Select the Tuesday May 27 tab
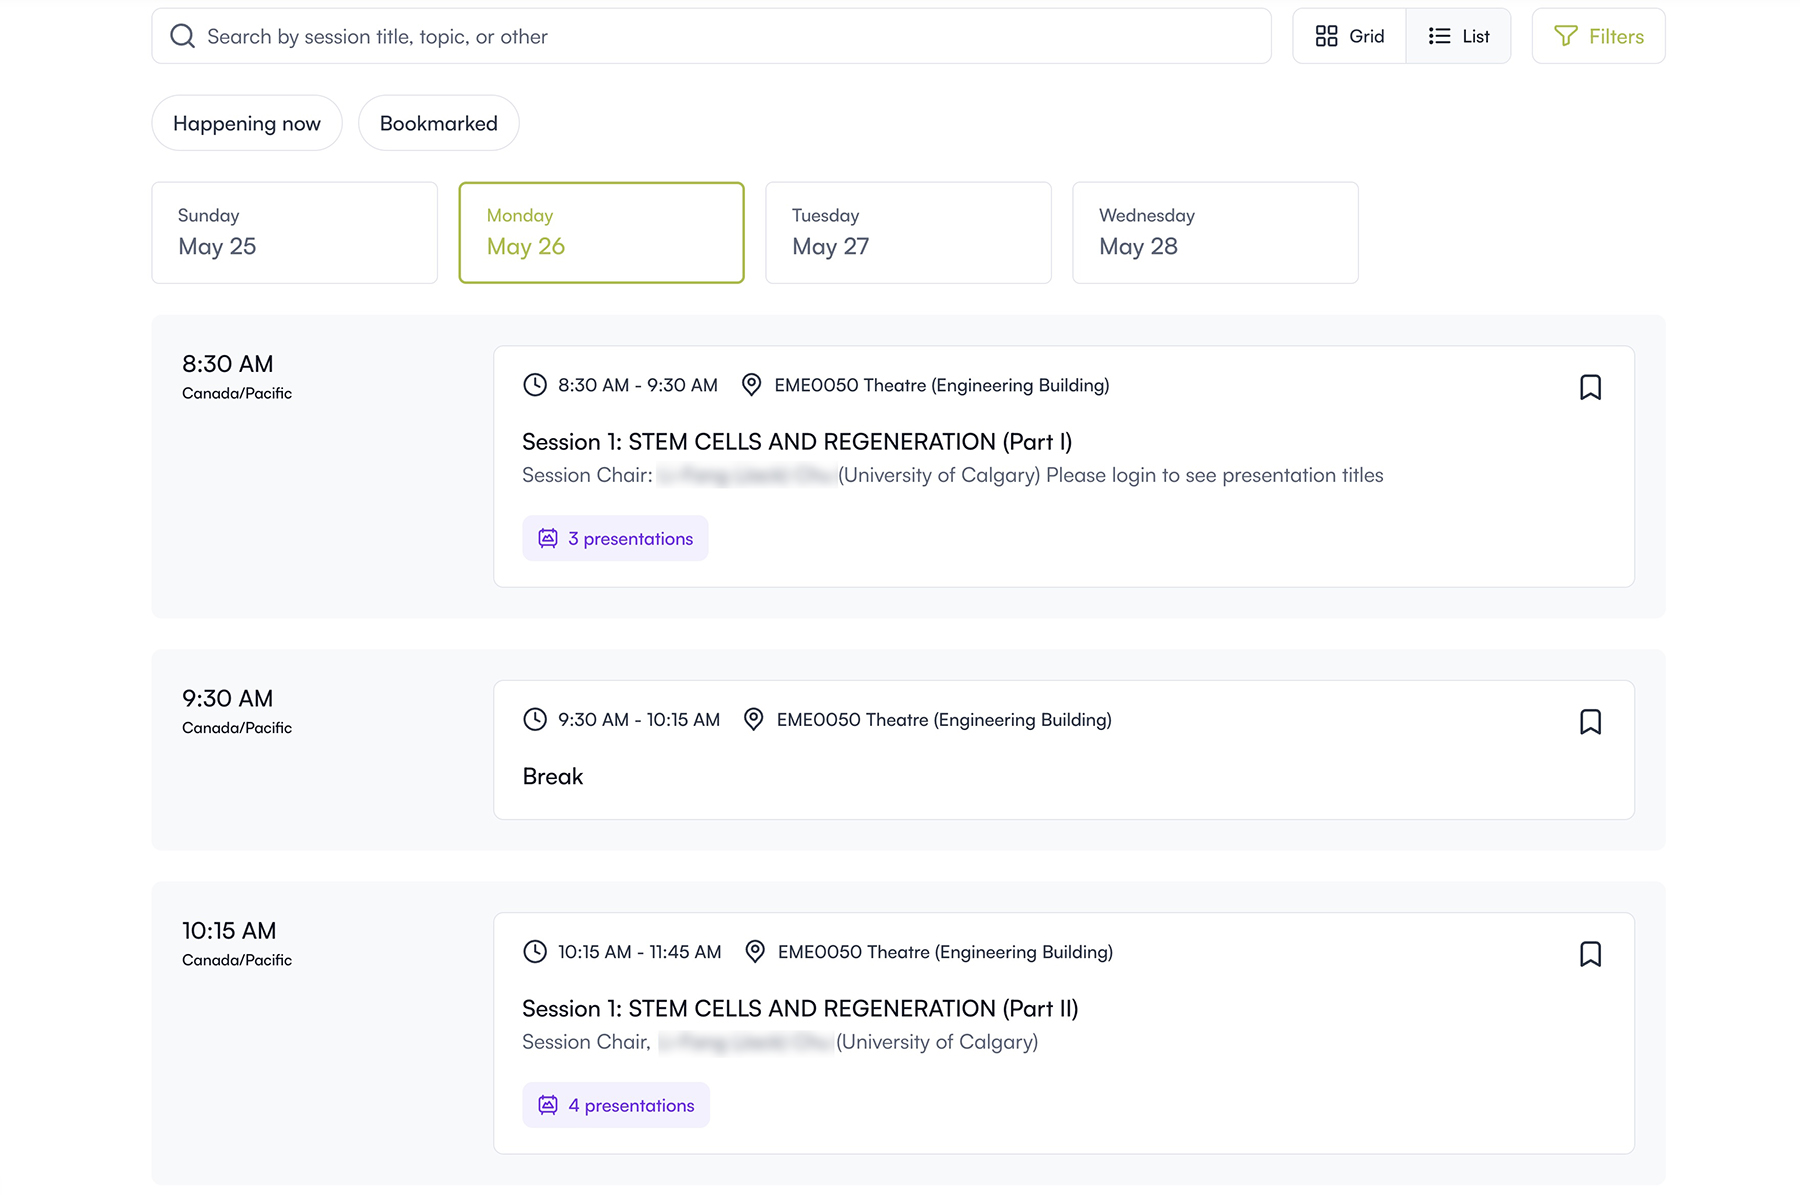This screenshot has width=1800, height=1195. pos(907,232)
